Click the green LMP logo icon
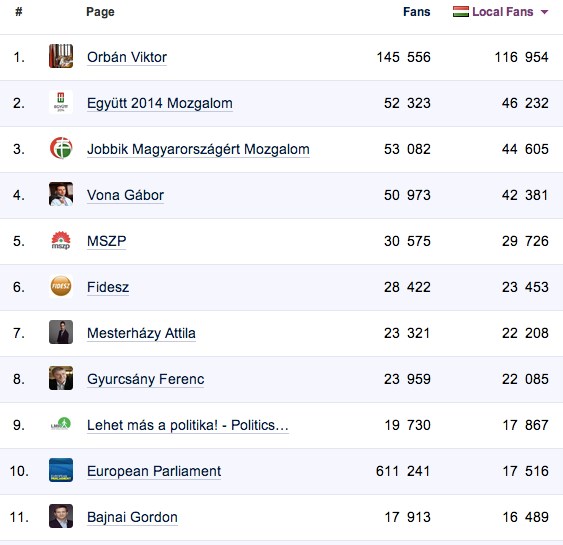 point(61,424)
